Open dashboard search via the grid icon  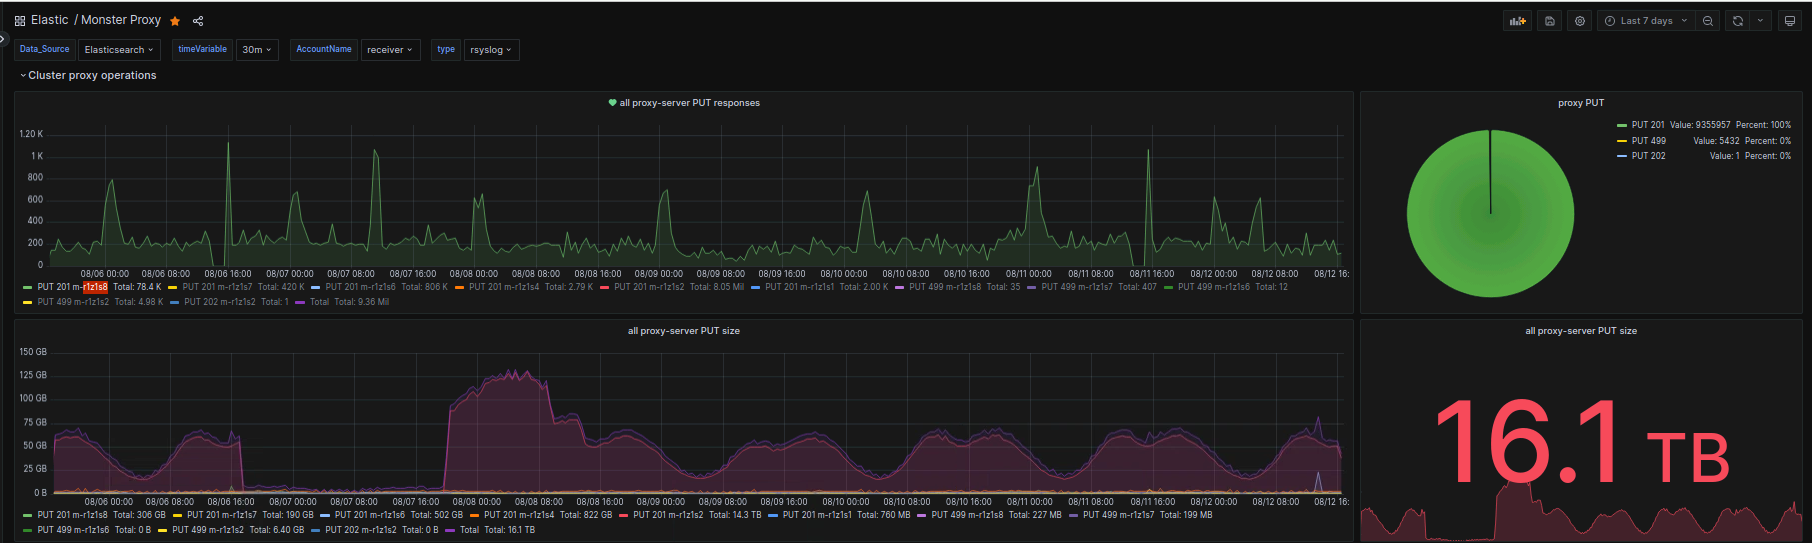20,21
